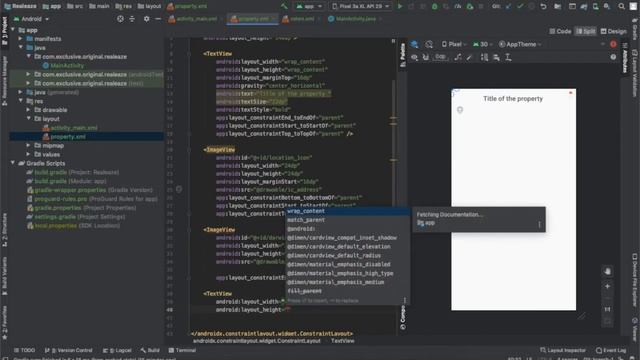Hide the Project panel with minus icon
This screenshot has width=640, height=360.
point(158,19)
